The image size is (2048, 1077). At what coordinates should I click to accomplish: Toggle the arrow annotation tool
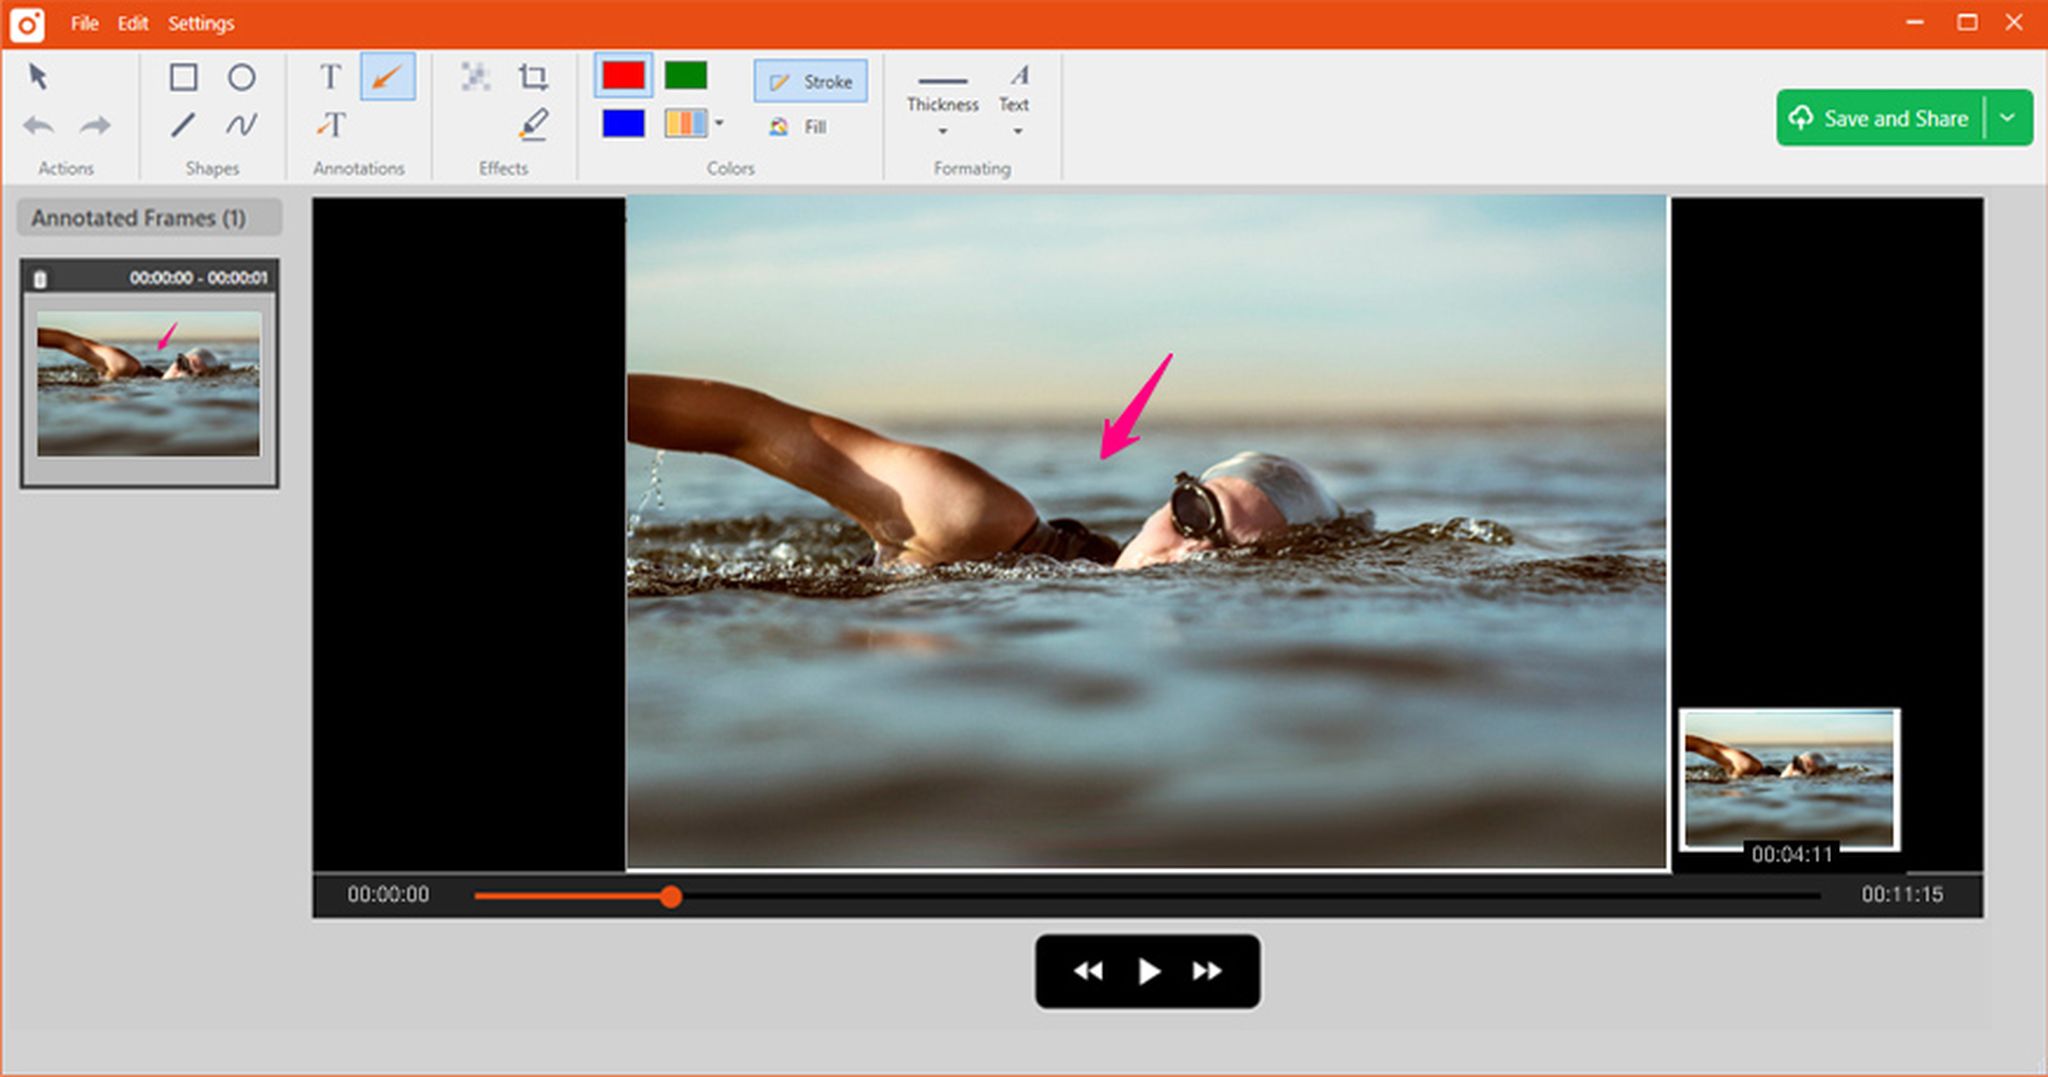387,77
